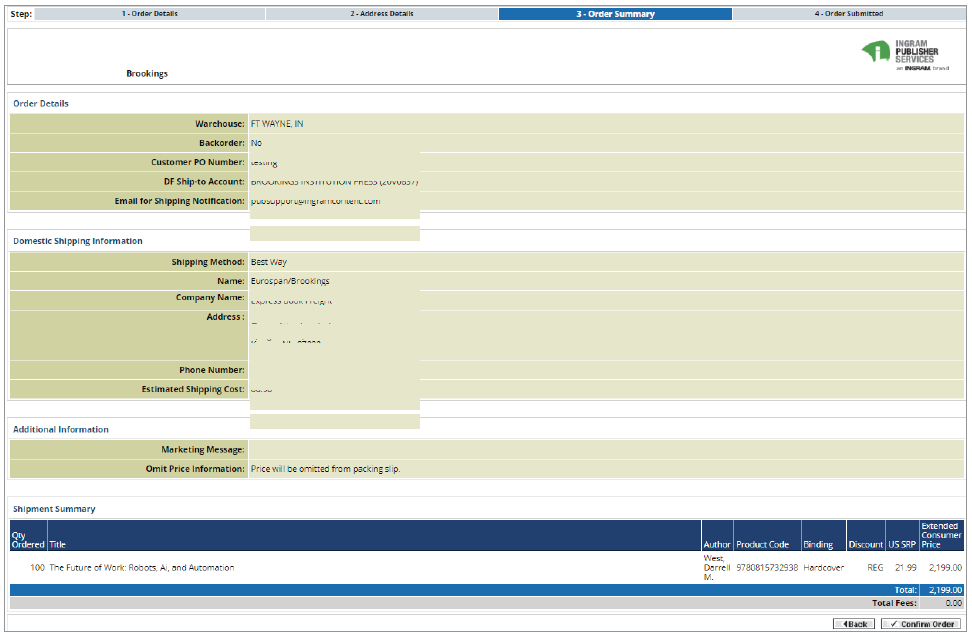Click the Shipping Method label
This screenshot has height=632, width=972.
(x=208, y=262)
